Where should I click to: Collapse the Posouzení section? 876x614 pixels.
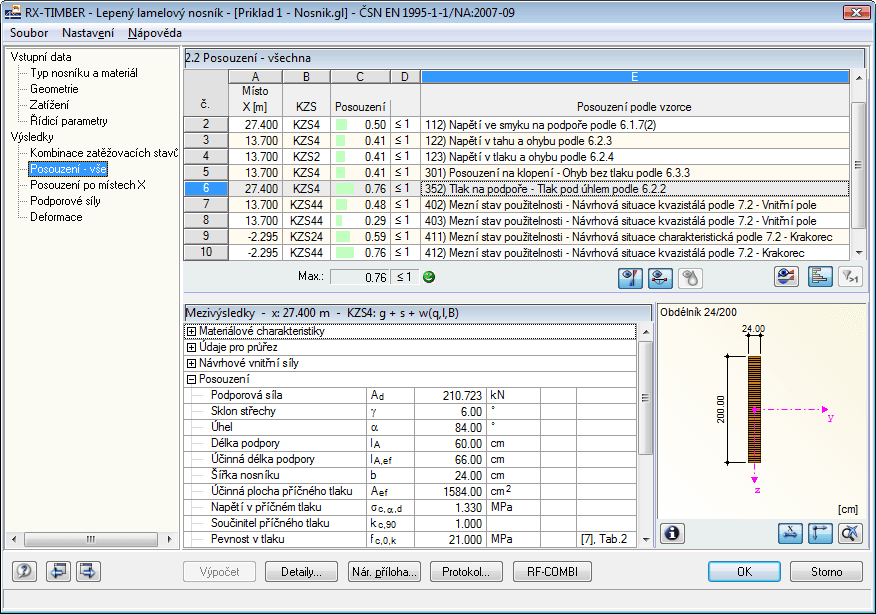191,379
